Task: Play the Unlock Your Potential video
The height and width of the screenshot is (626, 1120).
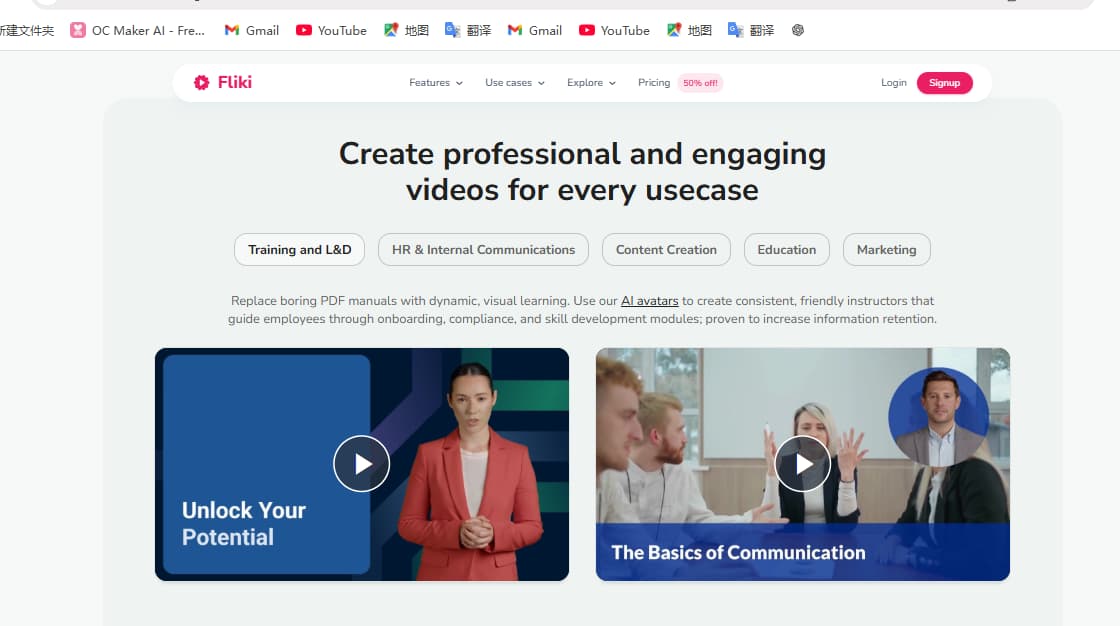Action: pos(361,463)
